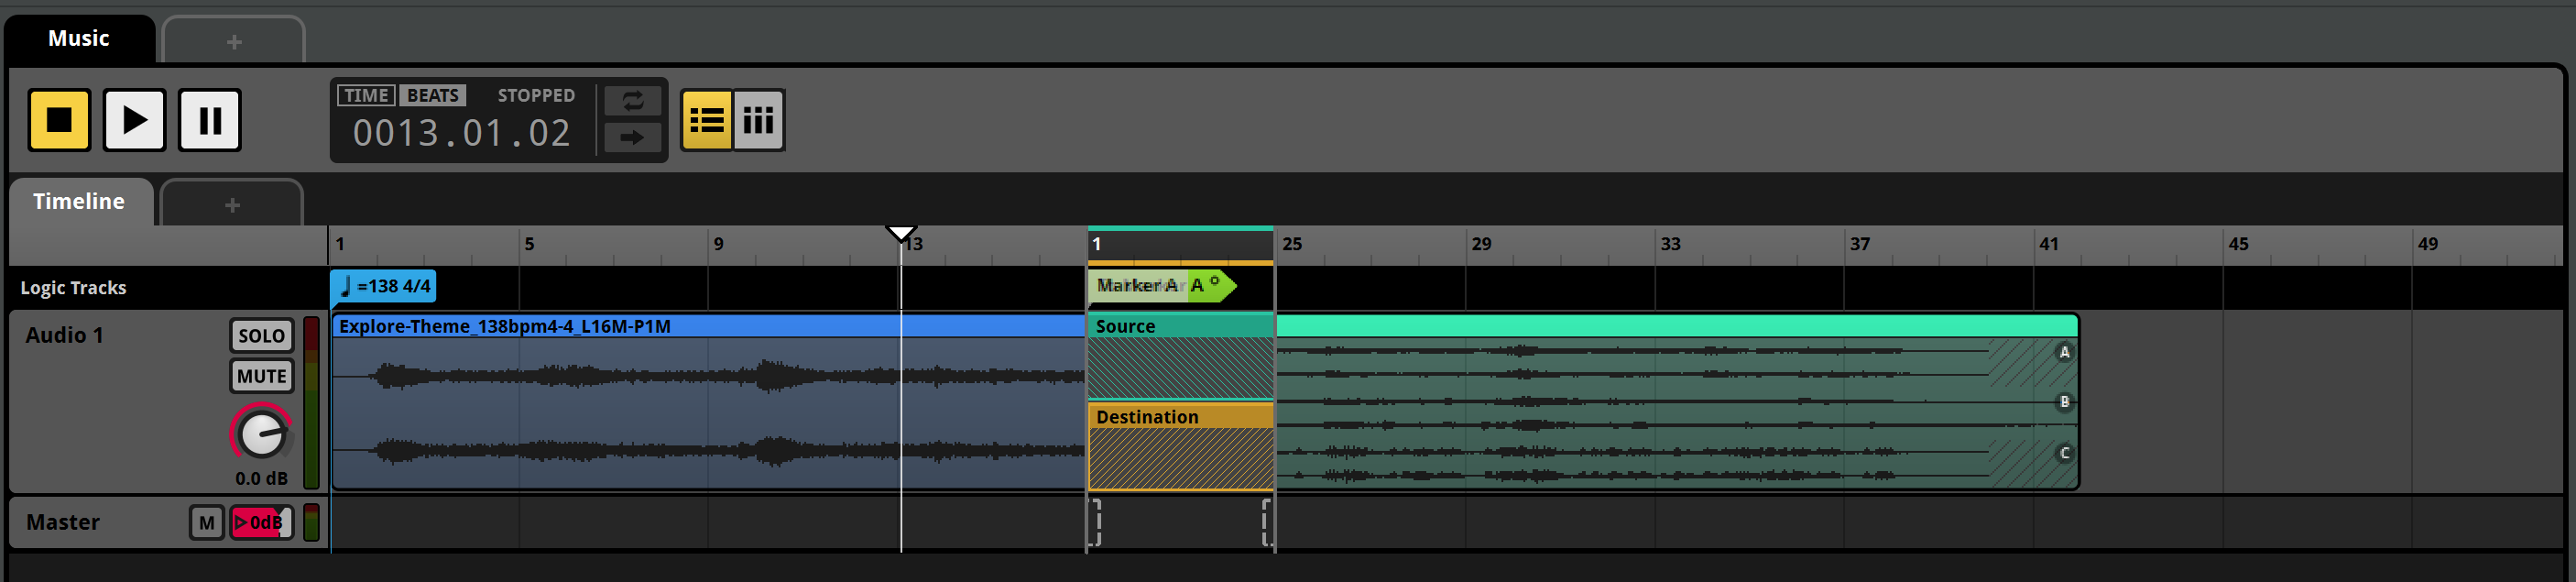The image size is (2576, 582).
Task: Toggle follow-cursor arrow icon
Action: 632,137
